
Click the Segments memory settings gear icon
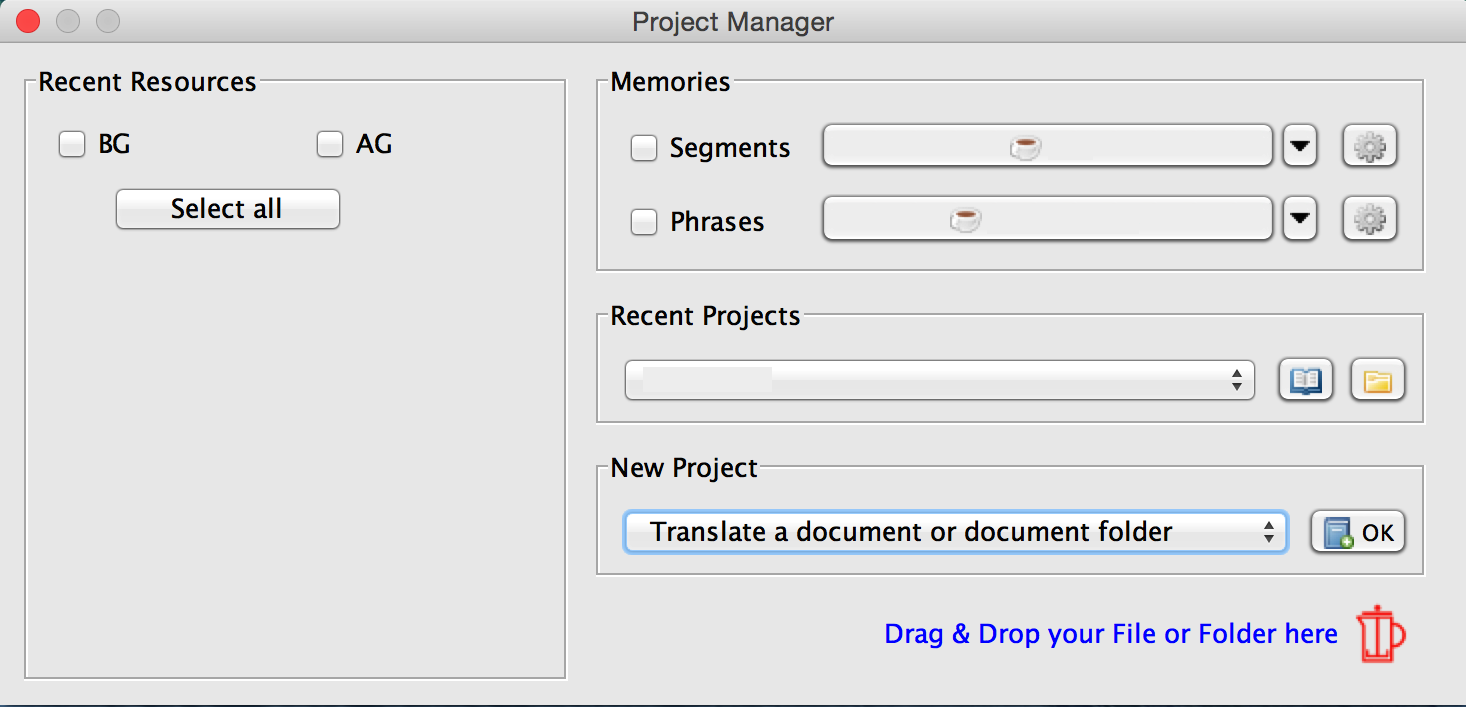[x=1369, y=147]
